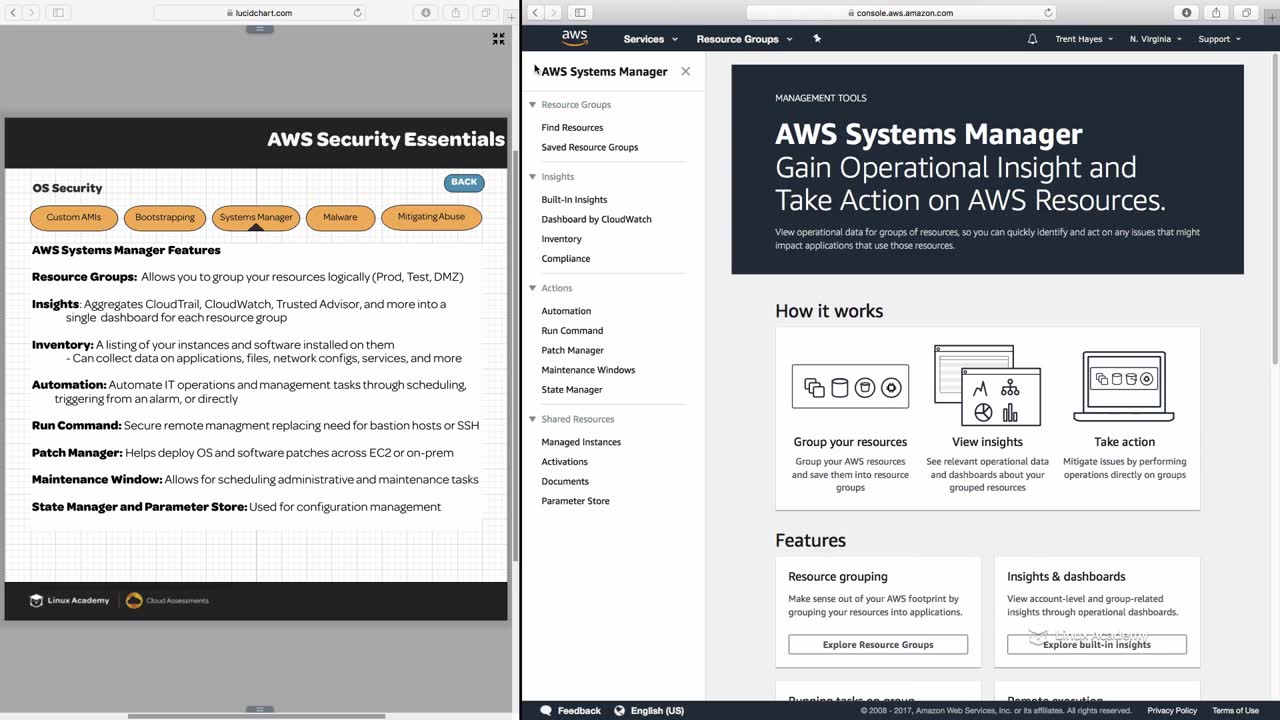Image resolution: width=1280 pixels, height=720 pixels.
Task: Open Find Resources in the AWS sidebar
Action: (572, 128)
